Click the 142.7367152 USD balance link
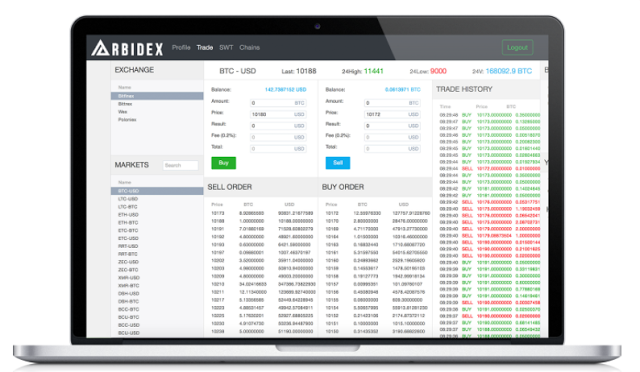Viewport: 640px width, 372px height. point(285,89)
